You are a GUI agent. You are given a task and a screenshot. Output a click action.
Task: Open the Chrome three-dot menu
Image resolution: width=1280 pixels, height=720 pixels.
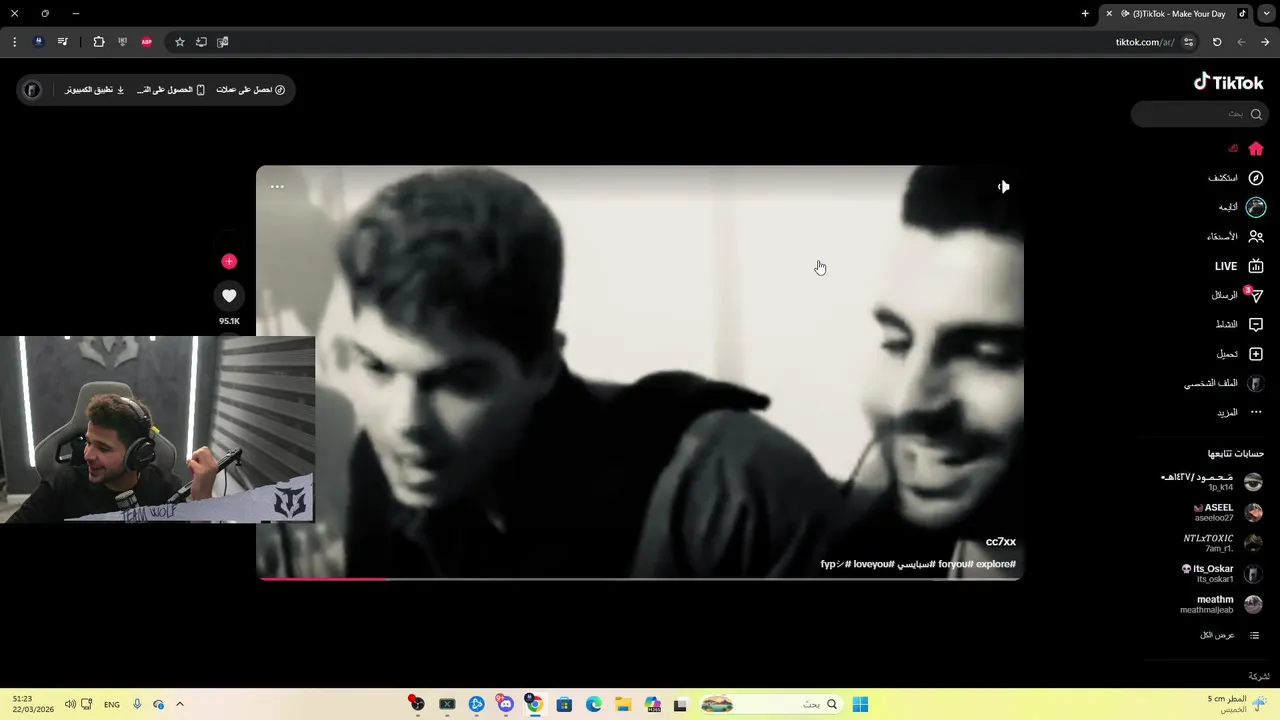pyautogui.click(x=14, y=42)
